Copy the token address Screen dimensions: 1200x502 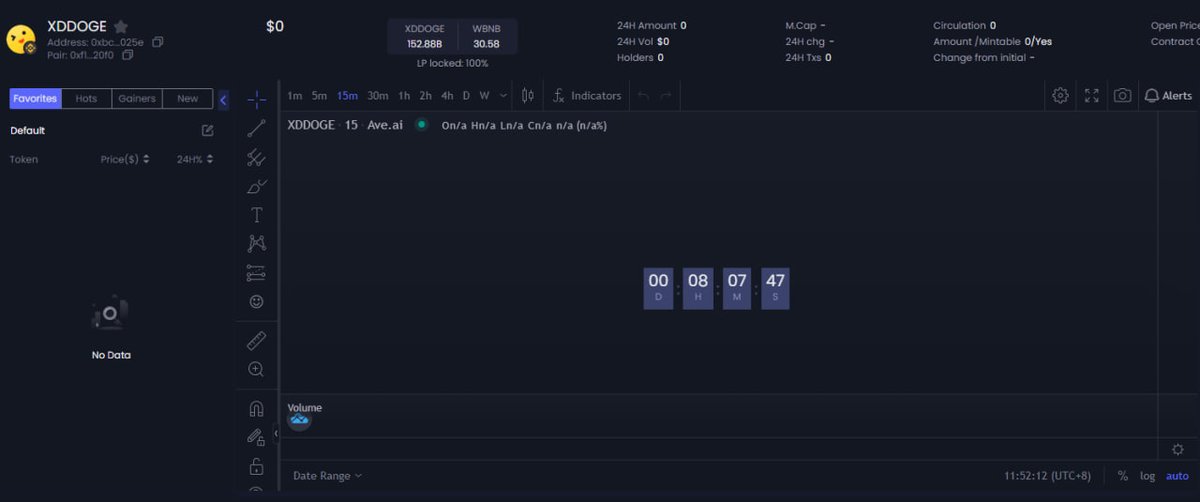tap(158, 42)
